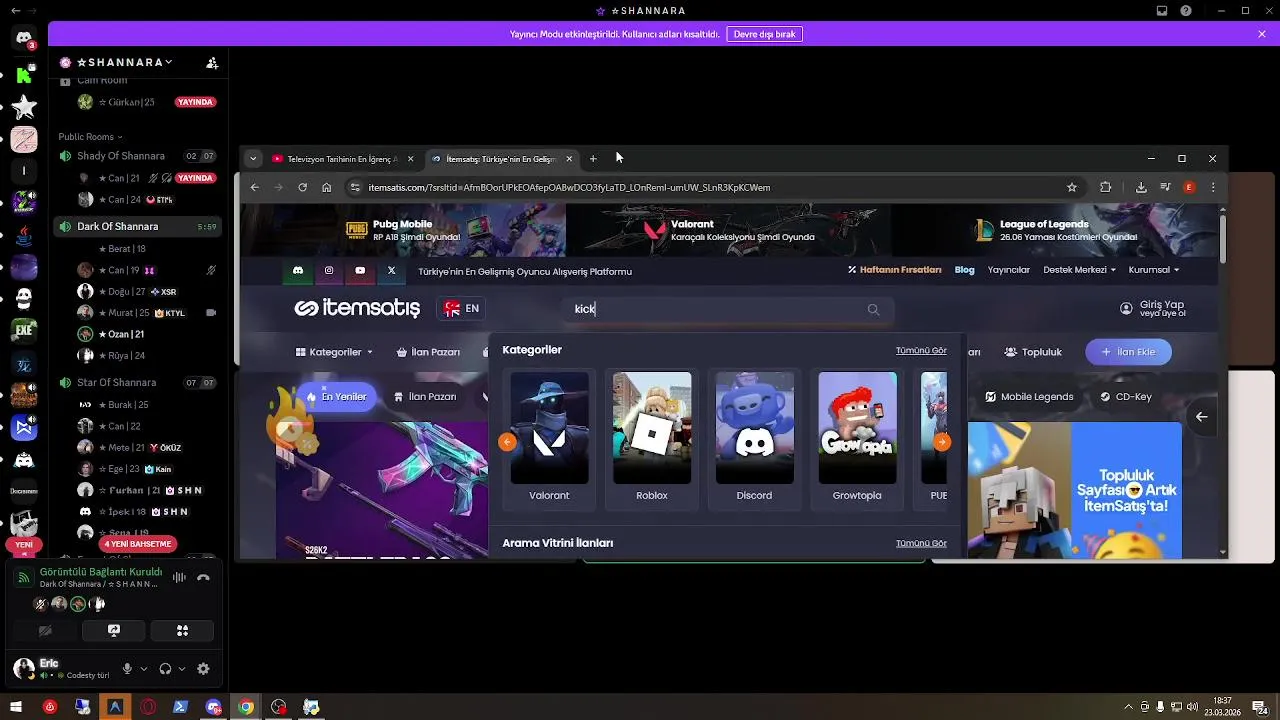The width and height of the screenshot is (1280, 720).
Task: Expand Kurumsal dropdown menu
Action: 1153,270
